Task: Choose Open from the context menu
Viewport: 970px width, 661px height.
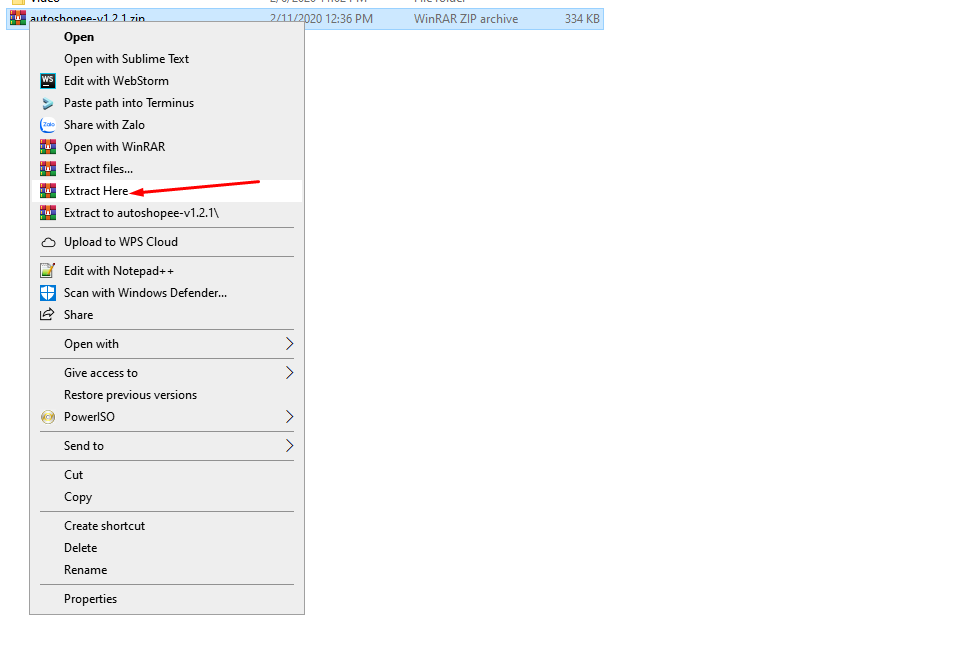Action: pos(167,37)
